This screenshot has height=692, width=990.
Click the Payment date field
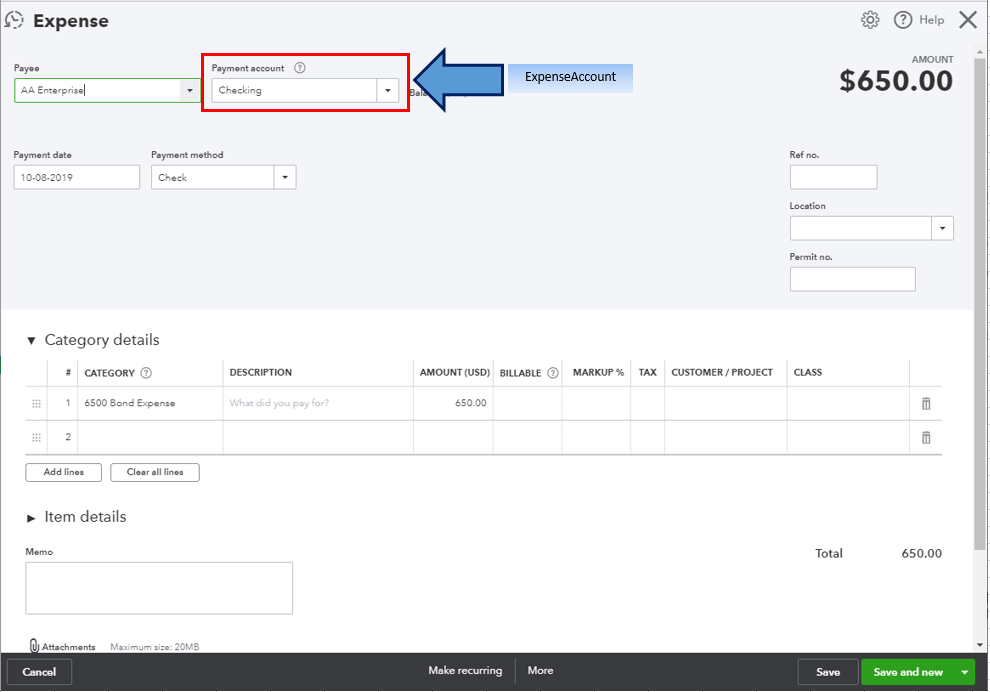pos(76,177)
